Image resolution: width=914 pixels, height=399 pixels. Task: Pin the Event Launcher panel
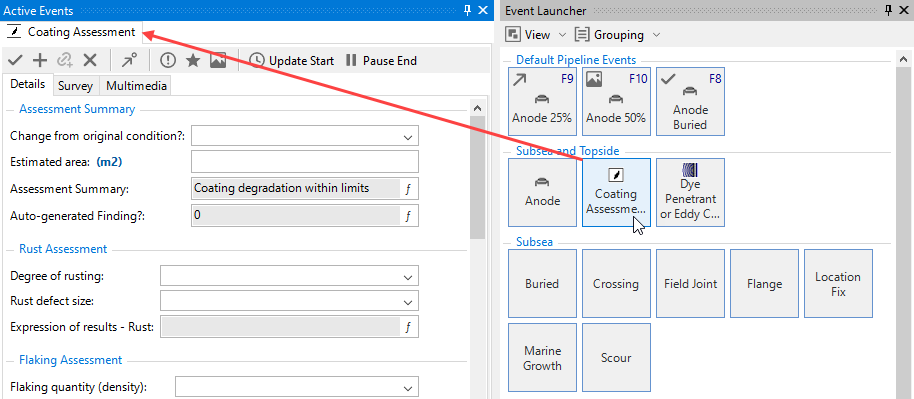tap(888, 10)
